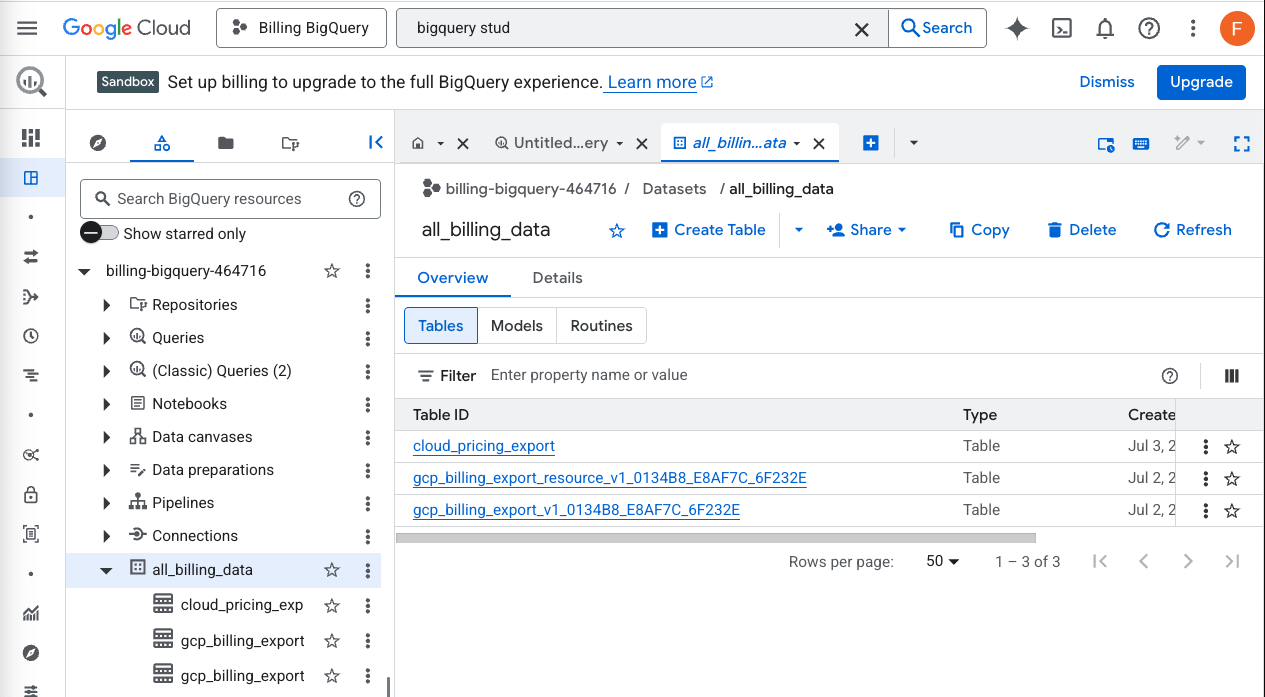Open actions menu for Notebooks
Viewport: 1265px width, 697px height.
click(x=368, y=404)
